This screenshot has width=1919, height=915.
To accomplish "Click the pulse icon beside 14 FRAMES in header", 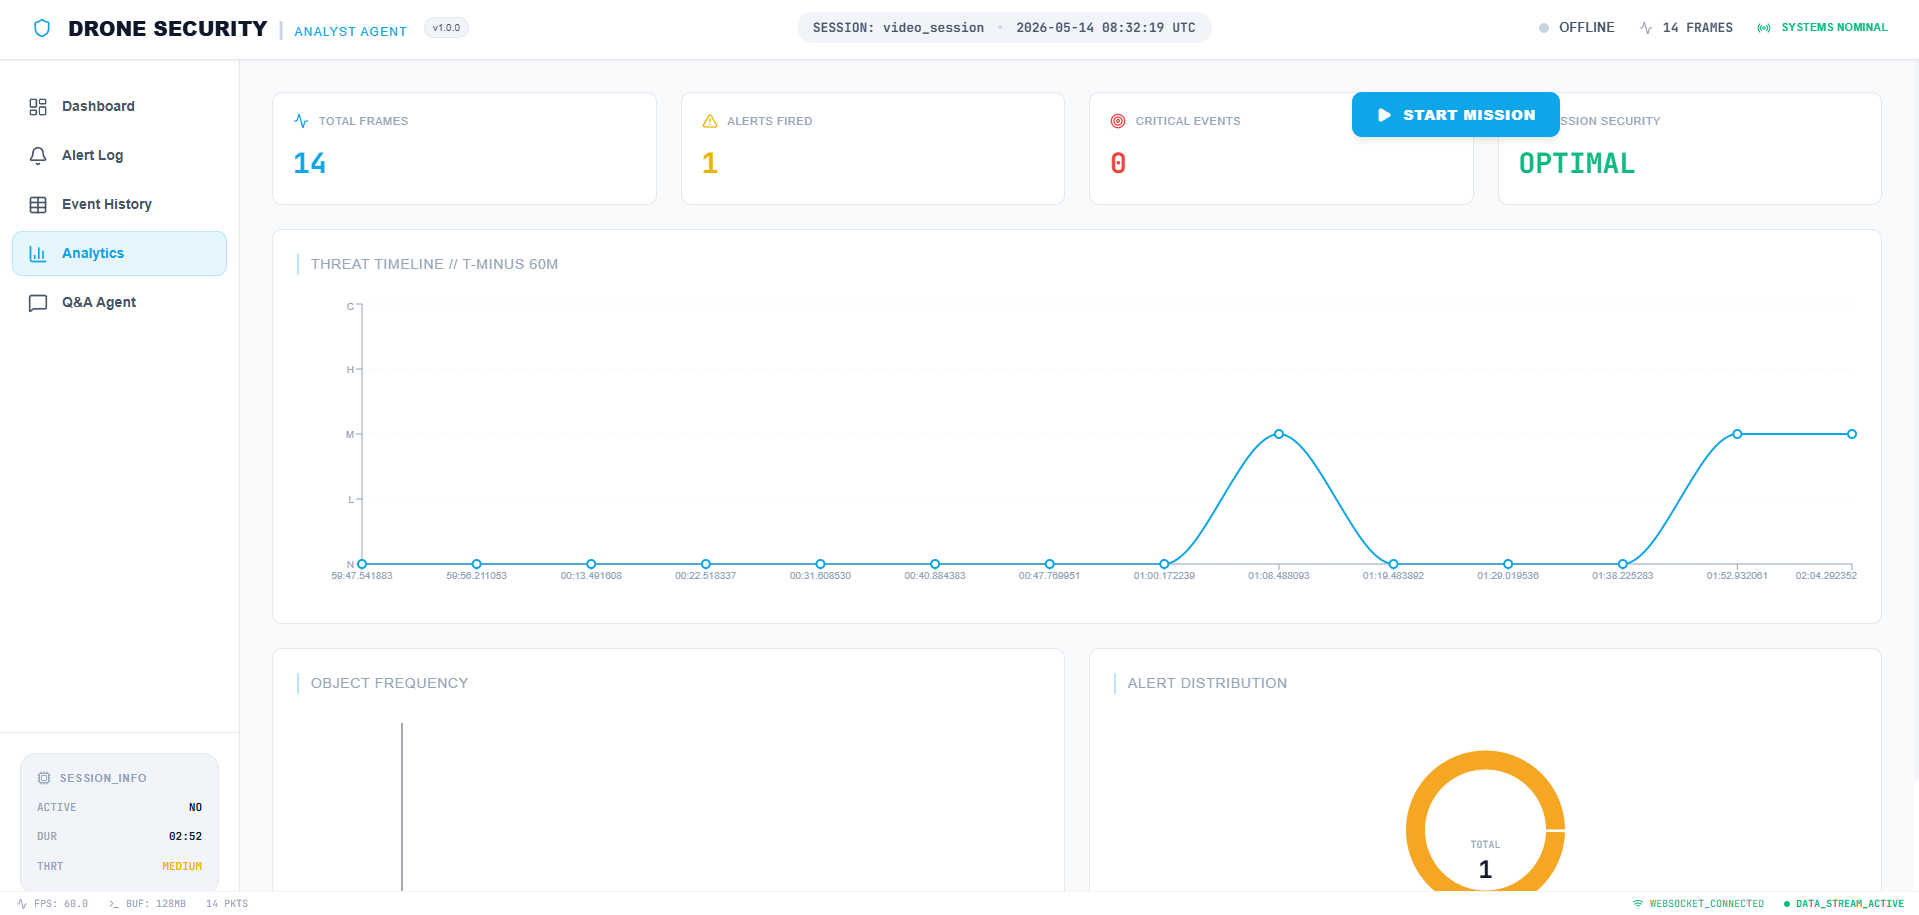I will [1646, 28].
